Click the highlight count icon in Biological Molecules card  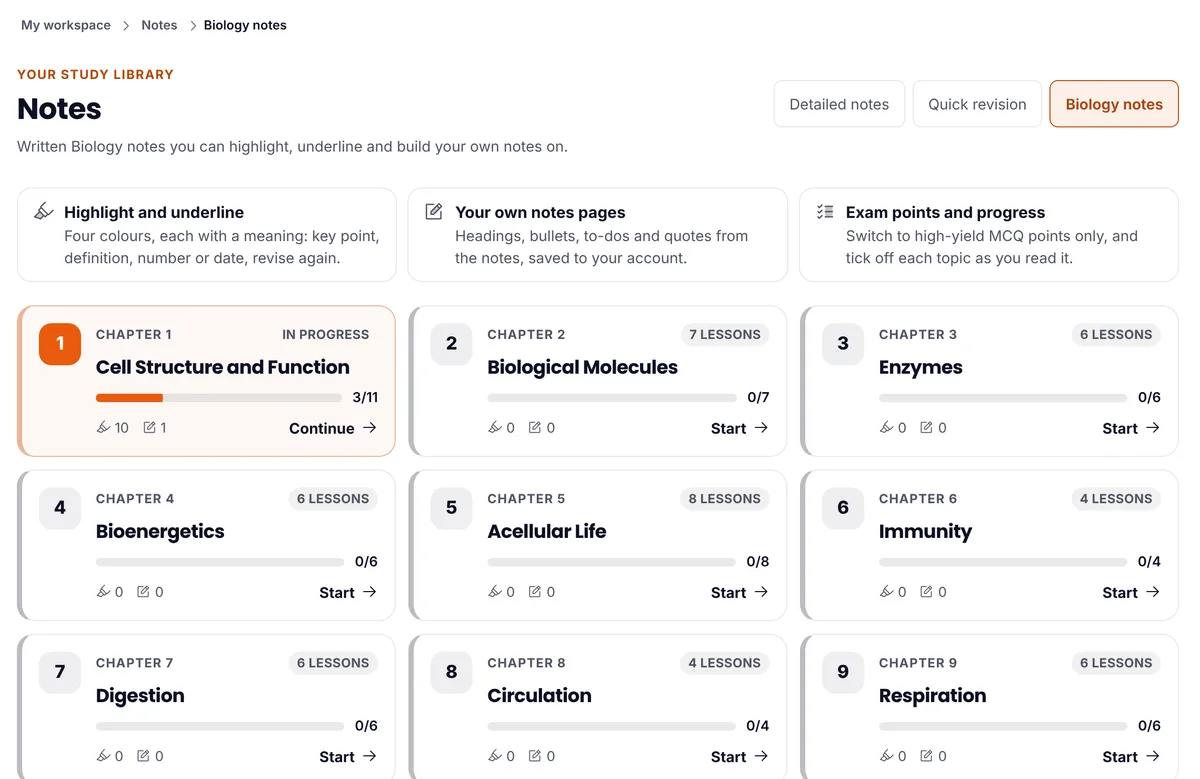pos(494,427)
